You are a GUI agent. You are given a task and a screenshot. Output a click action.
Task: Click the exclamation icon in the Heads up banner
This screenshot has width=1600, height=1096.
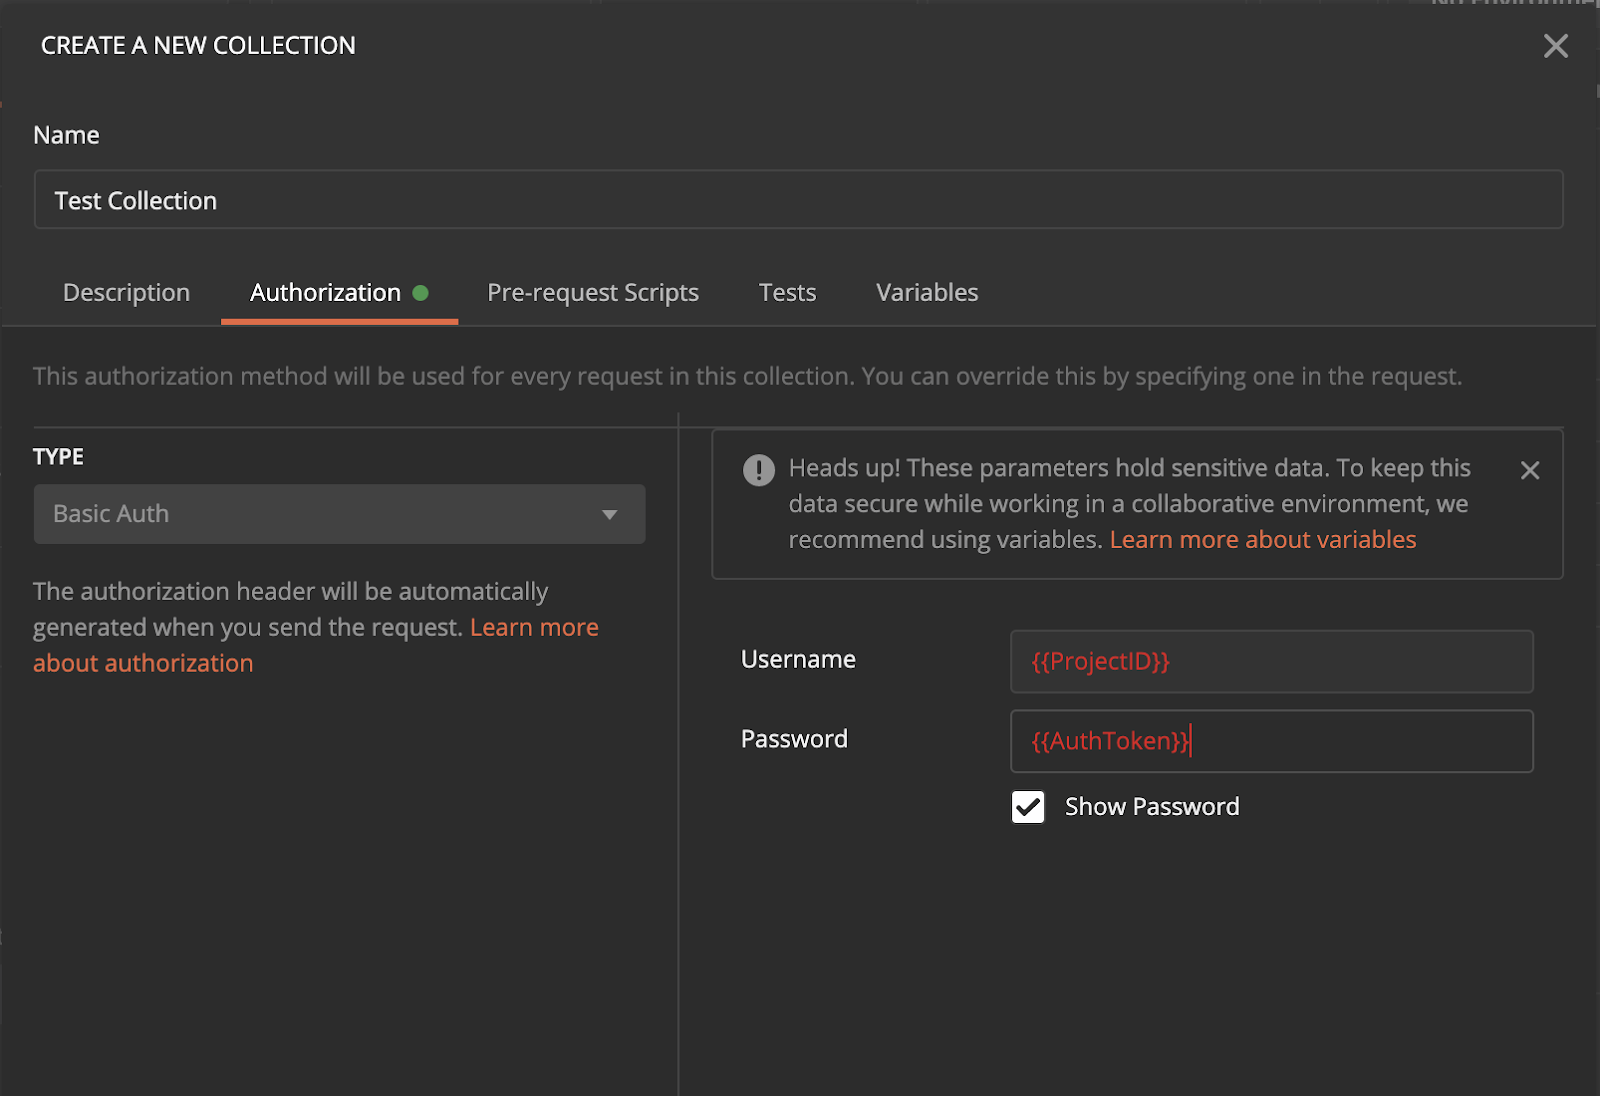click(x=759, y=470)
